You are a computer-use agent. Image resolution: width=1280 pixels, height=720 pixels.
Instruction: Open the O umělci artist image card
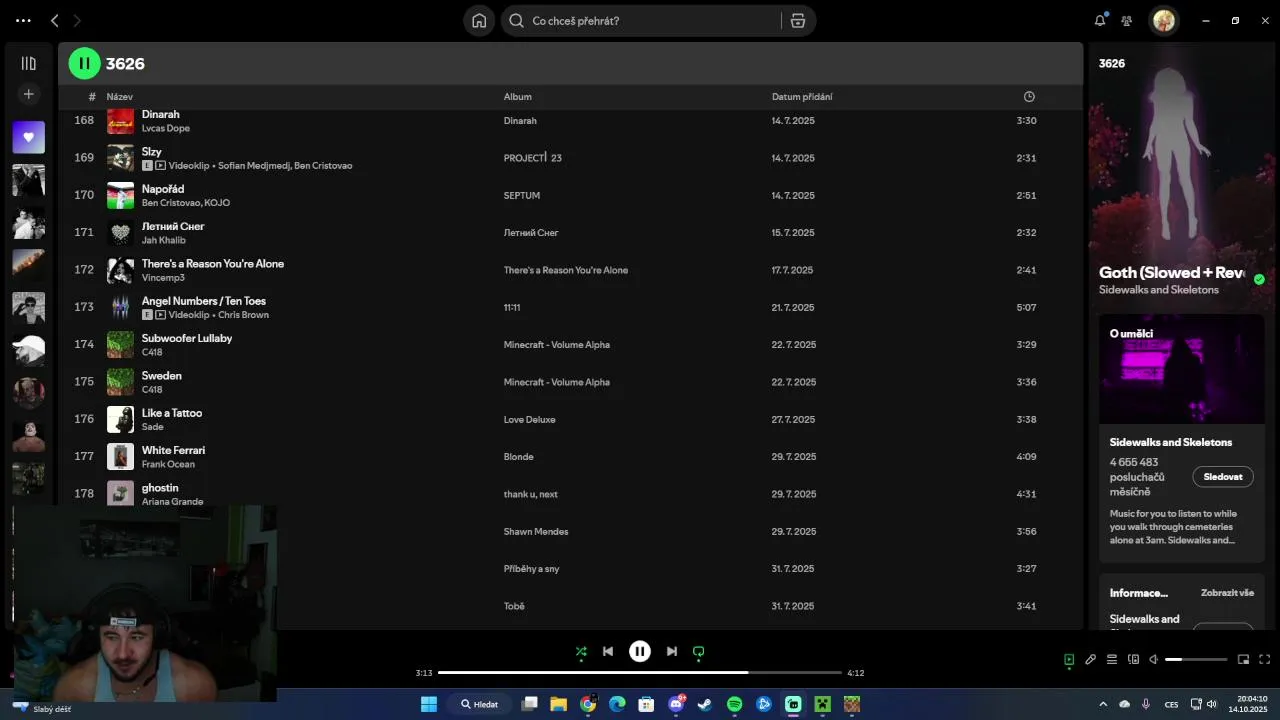tap(1182, 370)
